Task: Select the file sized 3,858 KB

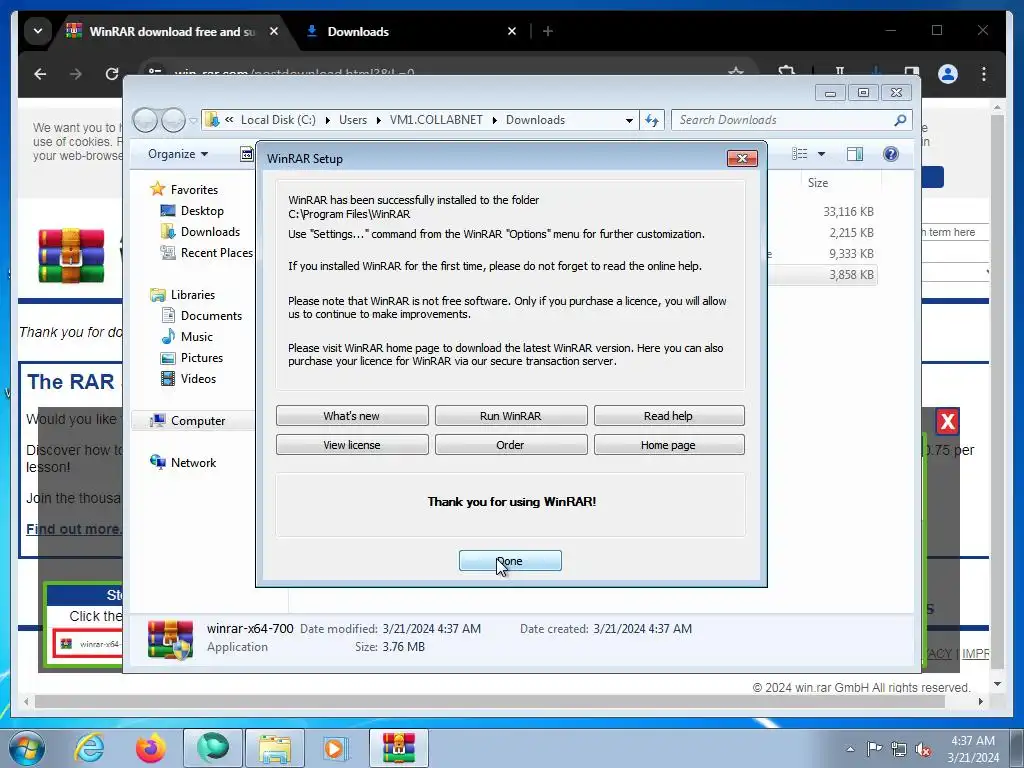Action: pyautogui.click(x=852, y=274)
